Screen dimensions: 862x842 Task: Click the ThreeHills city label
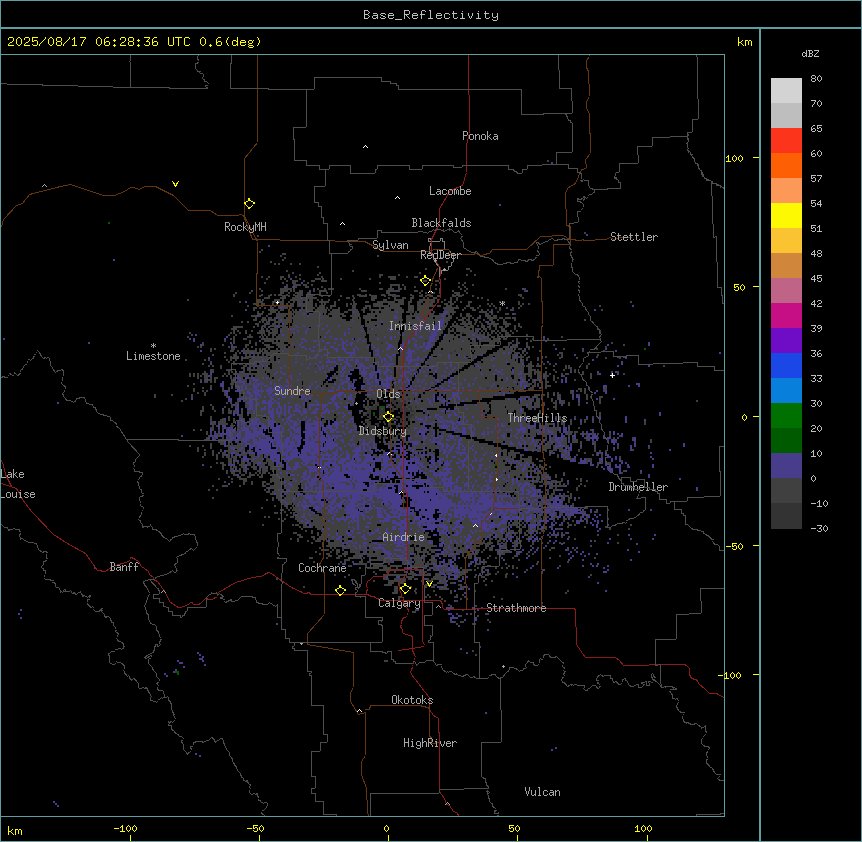(537, 418)
